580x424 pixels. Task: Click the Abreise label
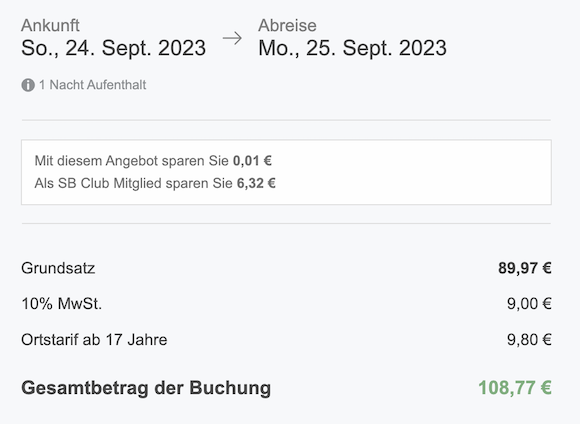pos(287,26)
